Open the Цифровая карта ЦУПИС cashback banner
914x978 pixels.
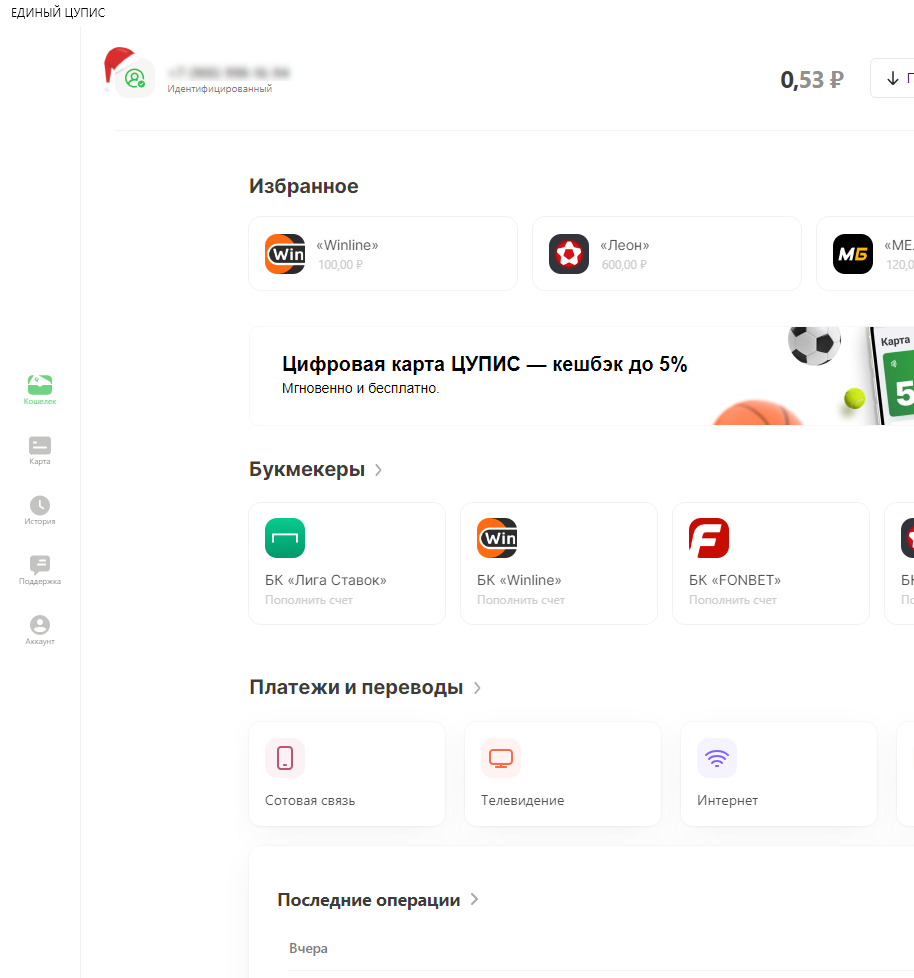tap(581, 376)
